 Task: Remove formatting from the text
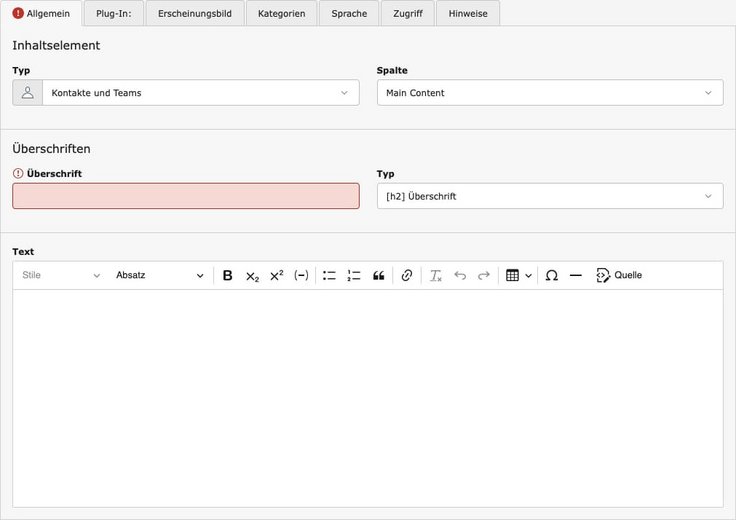[435, 276]
